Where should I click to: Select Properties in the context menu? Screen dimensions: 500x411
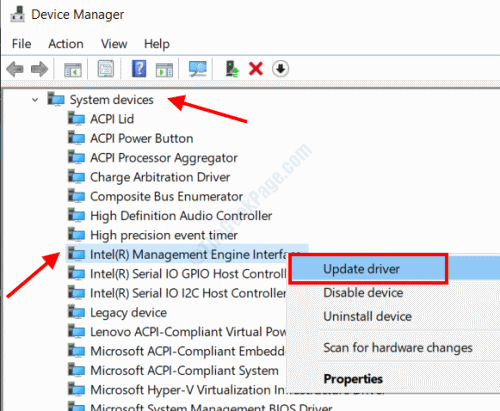tap(353, 379)
